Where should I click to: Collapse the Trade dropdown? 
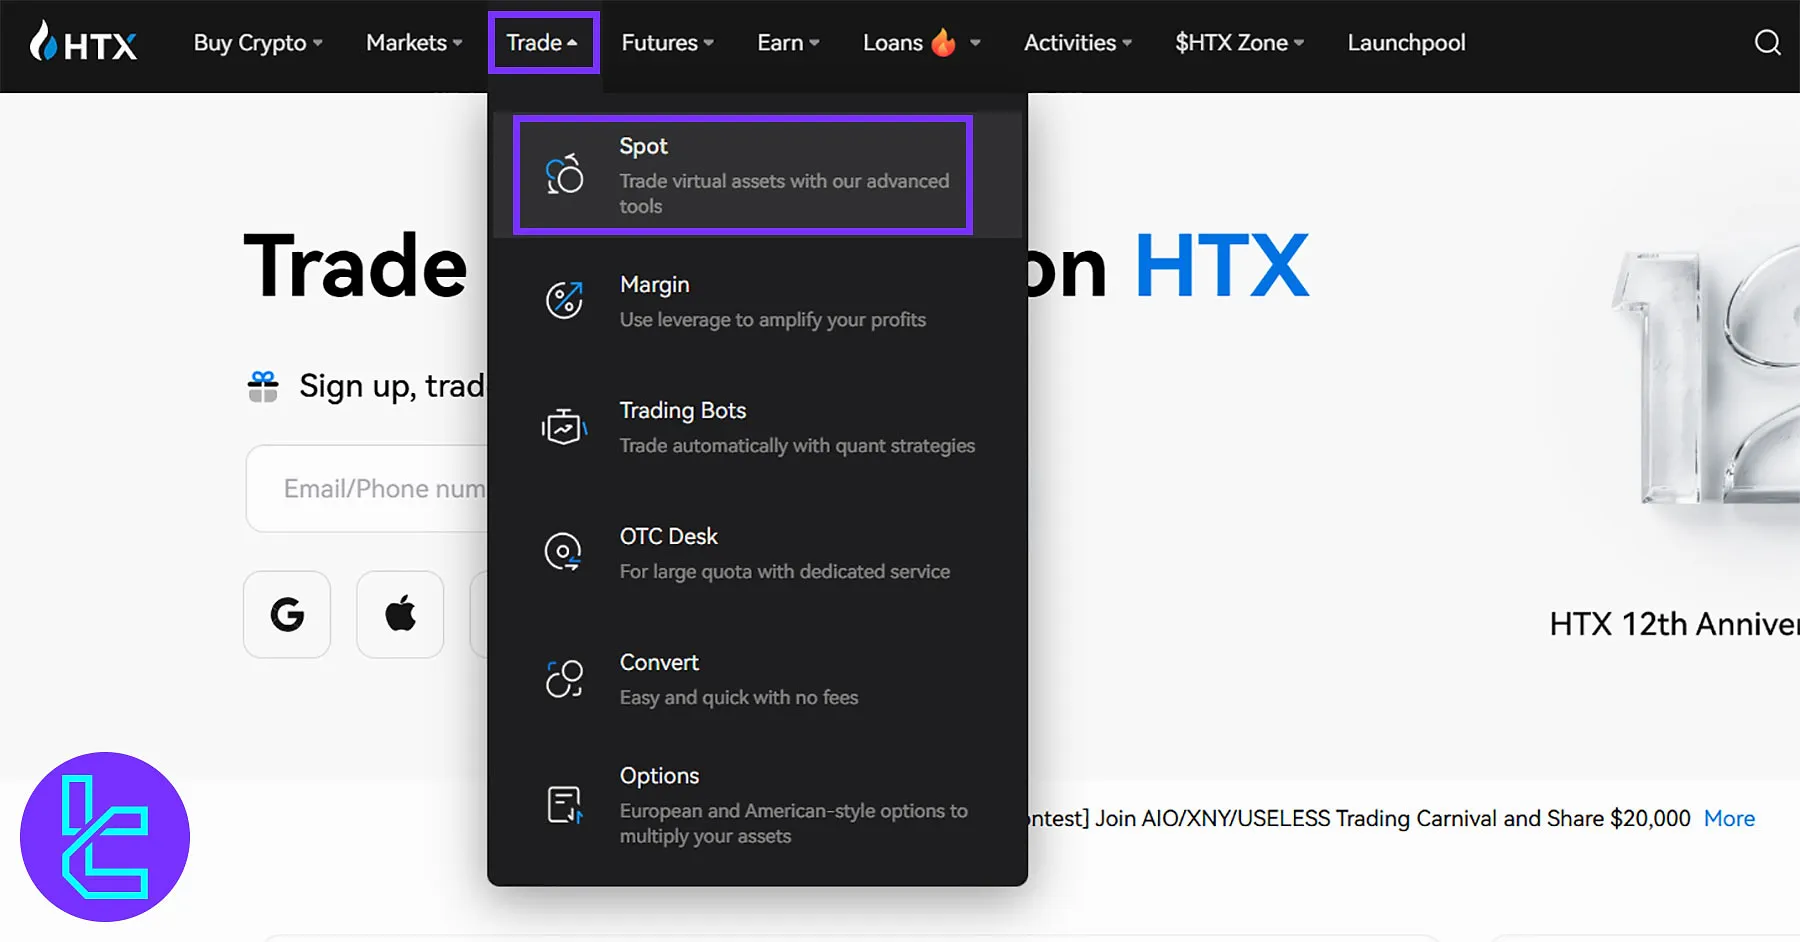(543, 43)
